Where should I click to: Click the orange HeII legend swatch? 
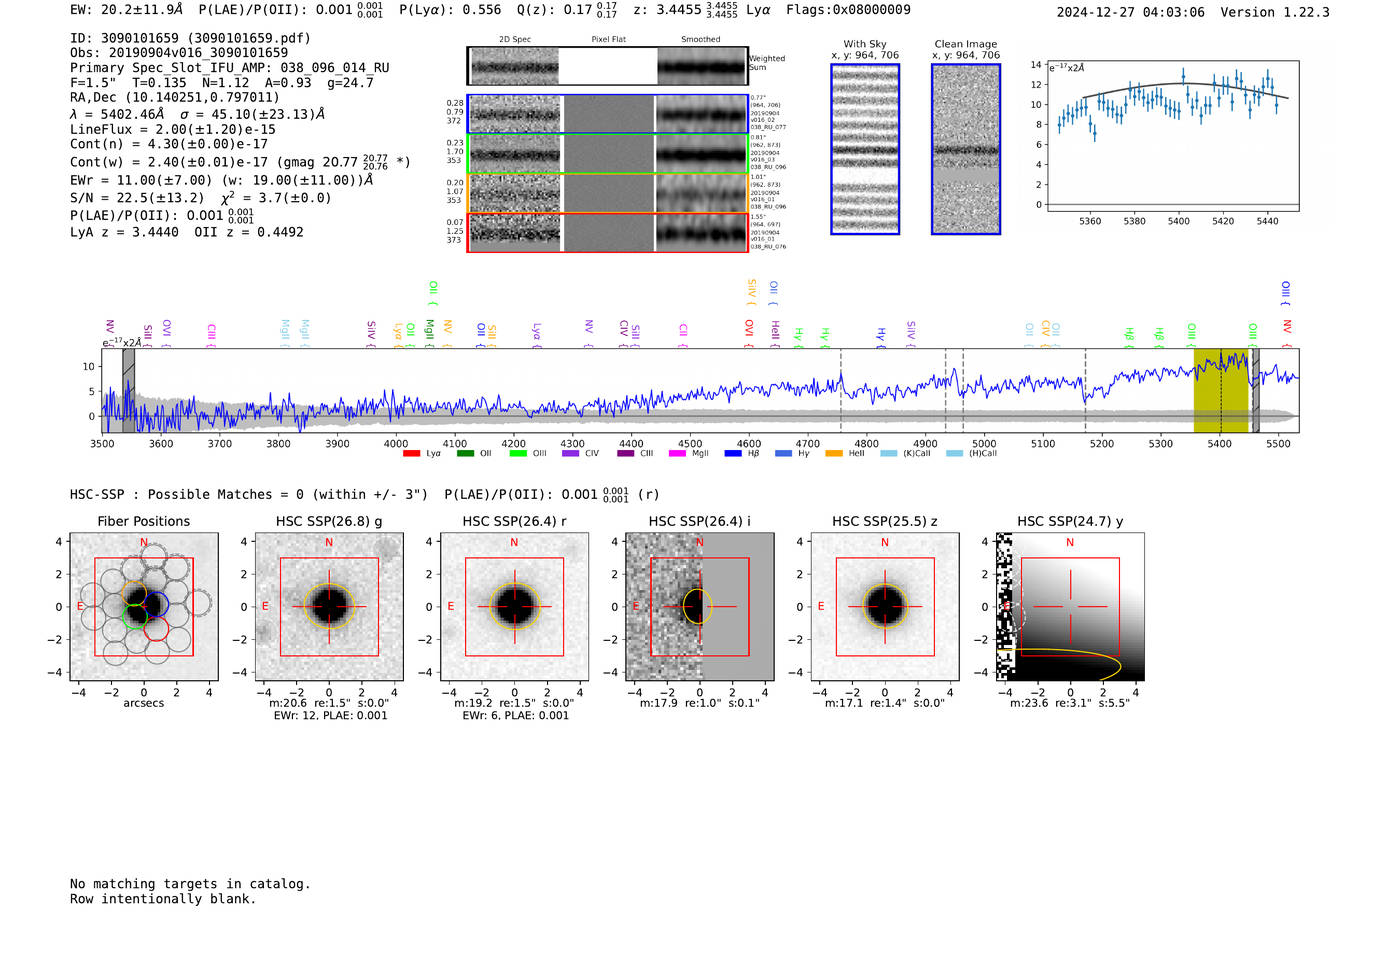[x=834, y=454]
